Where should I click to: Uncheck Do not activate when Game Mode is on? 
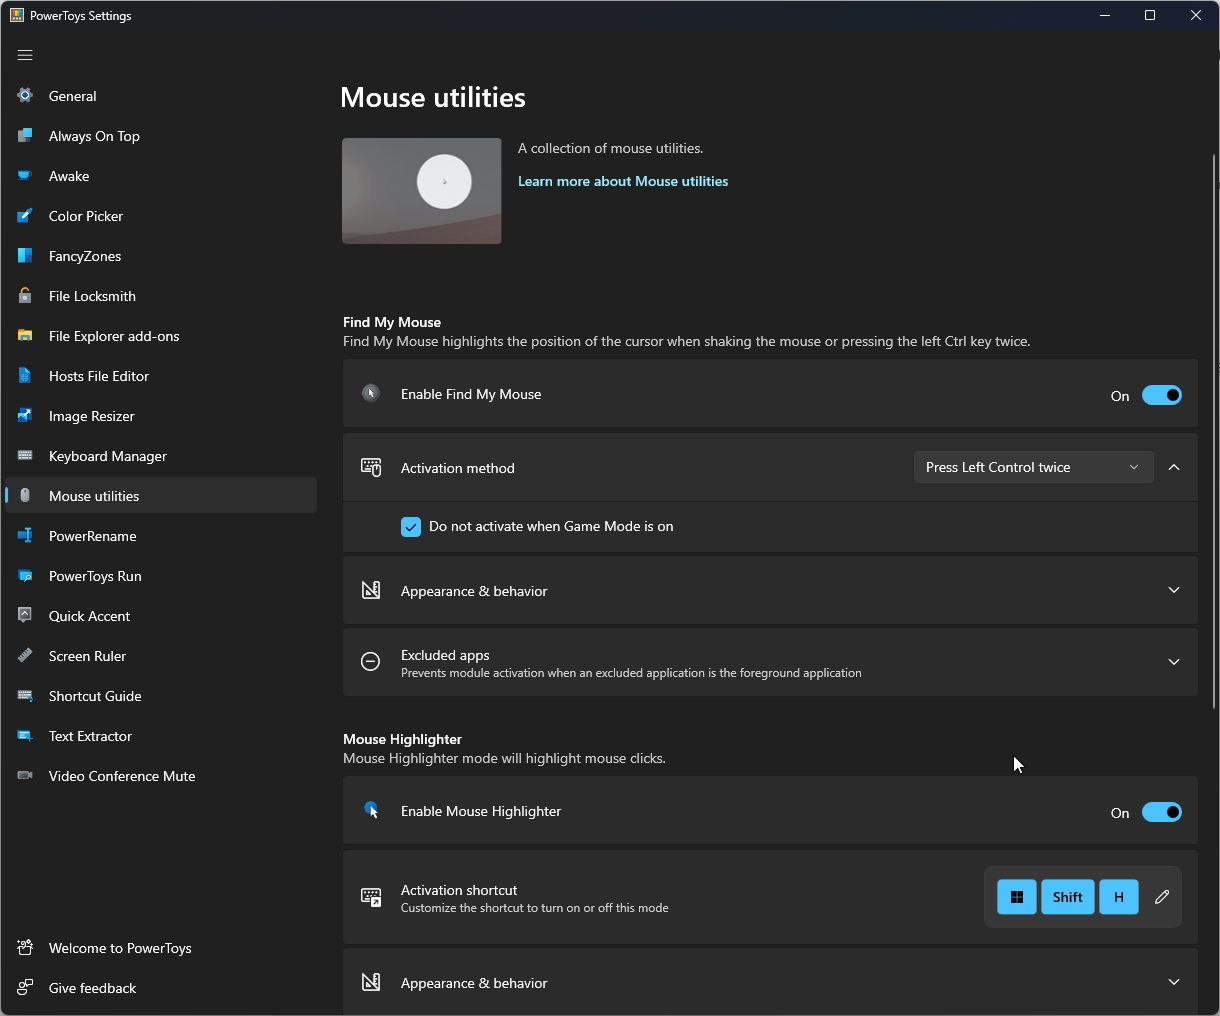[x=411, y=526]
